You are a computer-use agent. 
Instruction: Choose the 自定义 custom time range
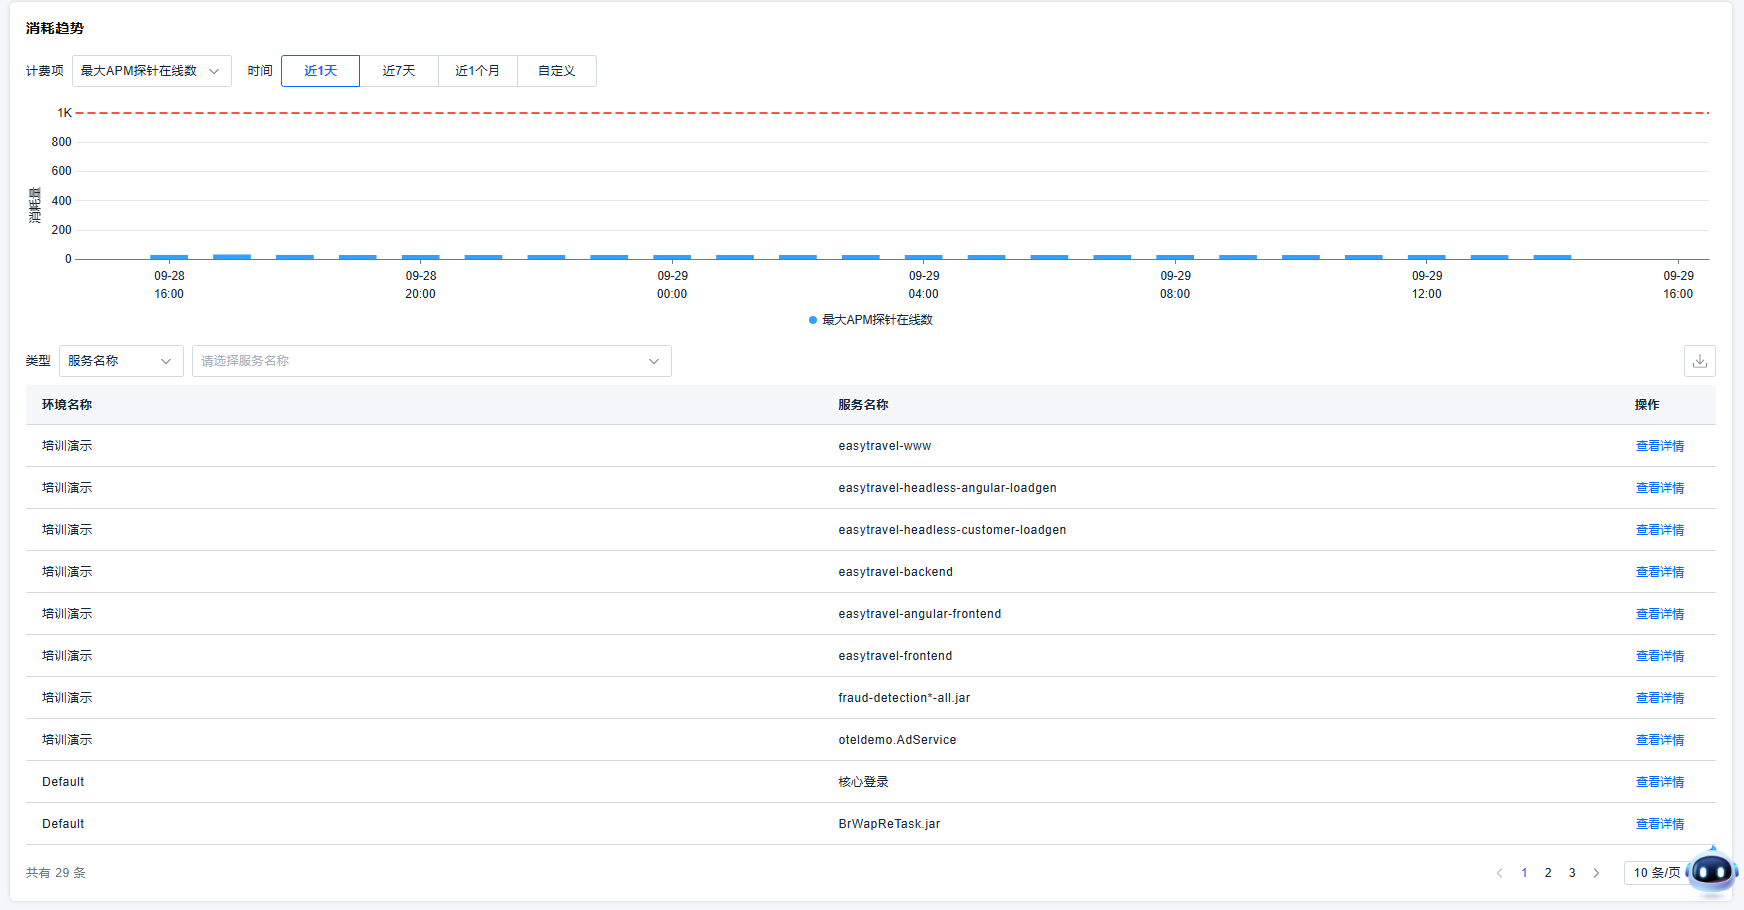coord(556,71)
